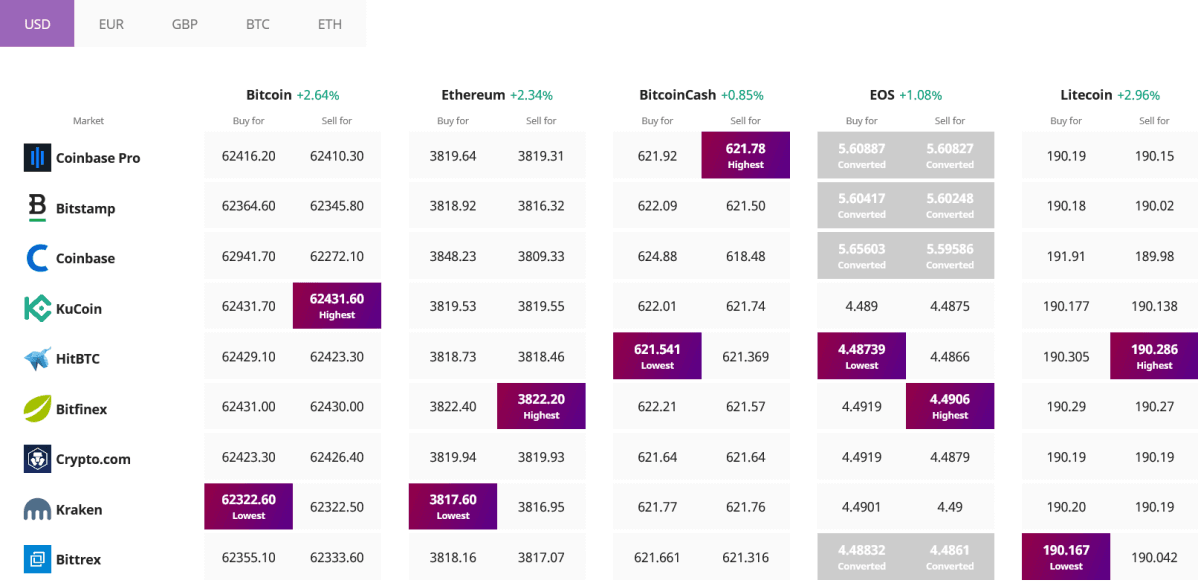The width and height of the screenshot is (1198, 583).
Task: Click Kraken EOS sell price 4.49
Action: tap(950, 507)
